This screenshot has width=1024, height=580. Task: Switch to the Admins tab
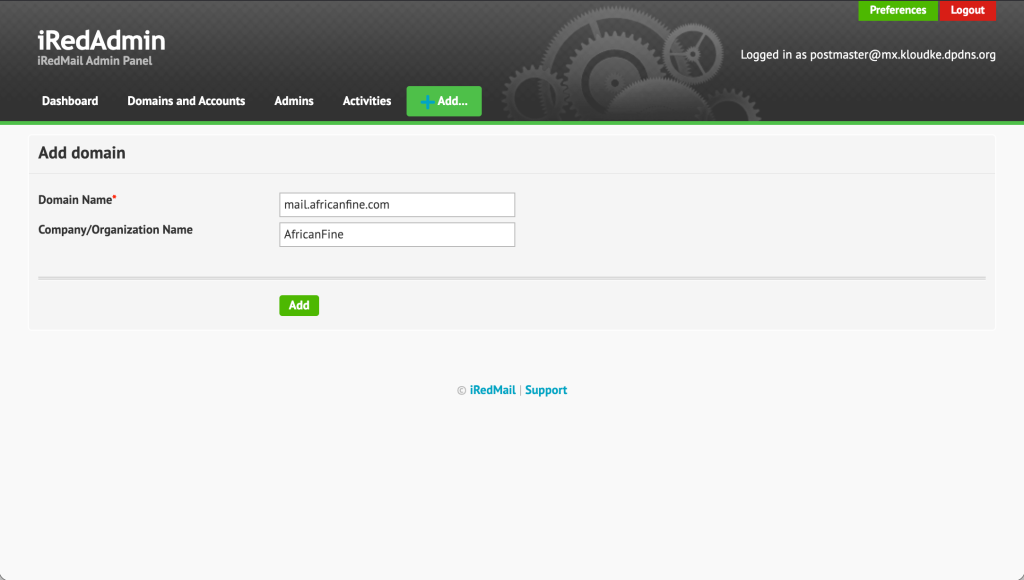(x=294, y=101)
